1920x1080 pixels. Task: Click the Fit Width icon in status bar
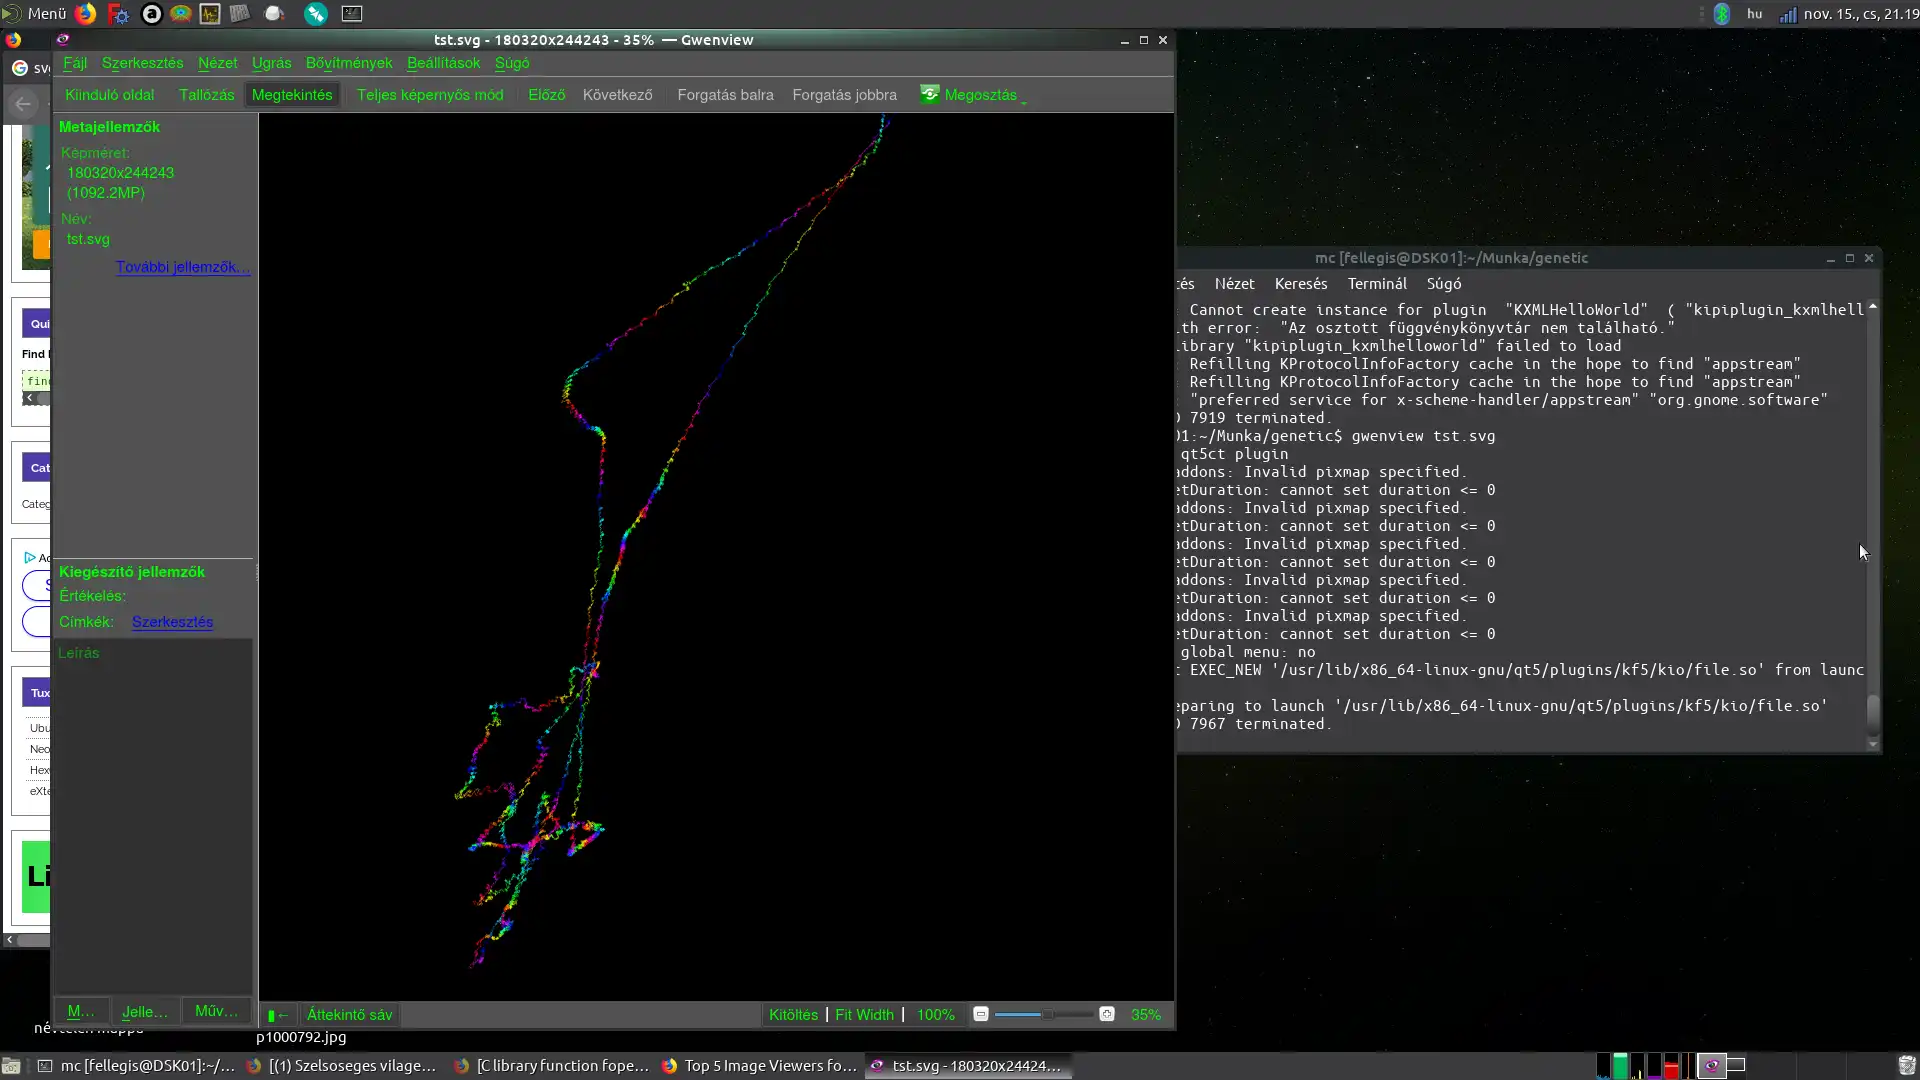click(864, 1014)
